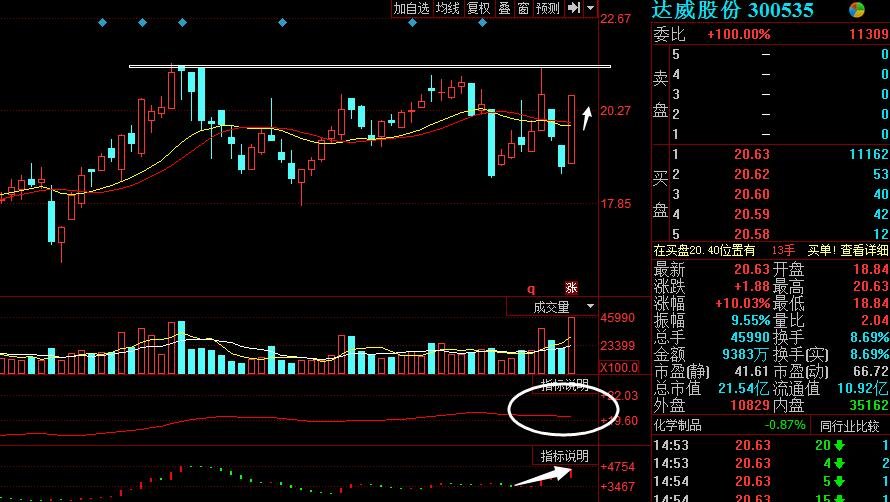Click the buy 1 volume 11162
This screenshot has height=502, width=890.
pyautogui.click(x=869, y=154)
